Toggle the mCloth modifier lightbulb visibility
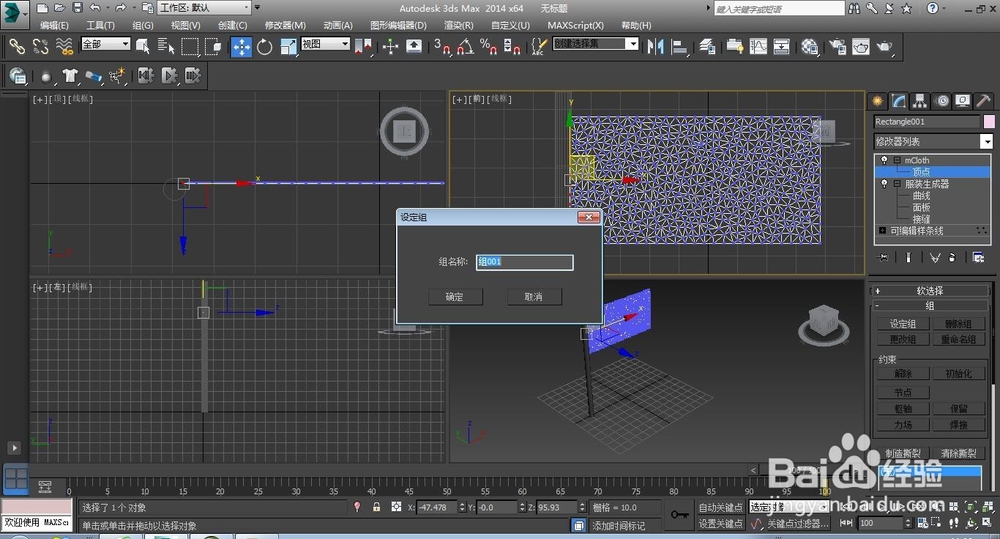 point(884,160)
